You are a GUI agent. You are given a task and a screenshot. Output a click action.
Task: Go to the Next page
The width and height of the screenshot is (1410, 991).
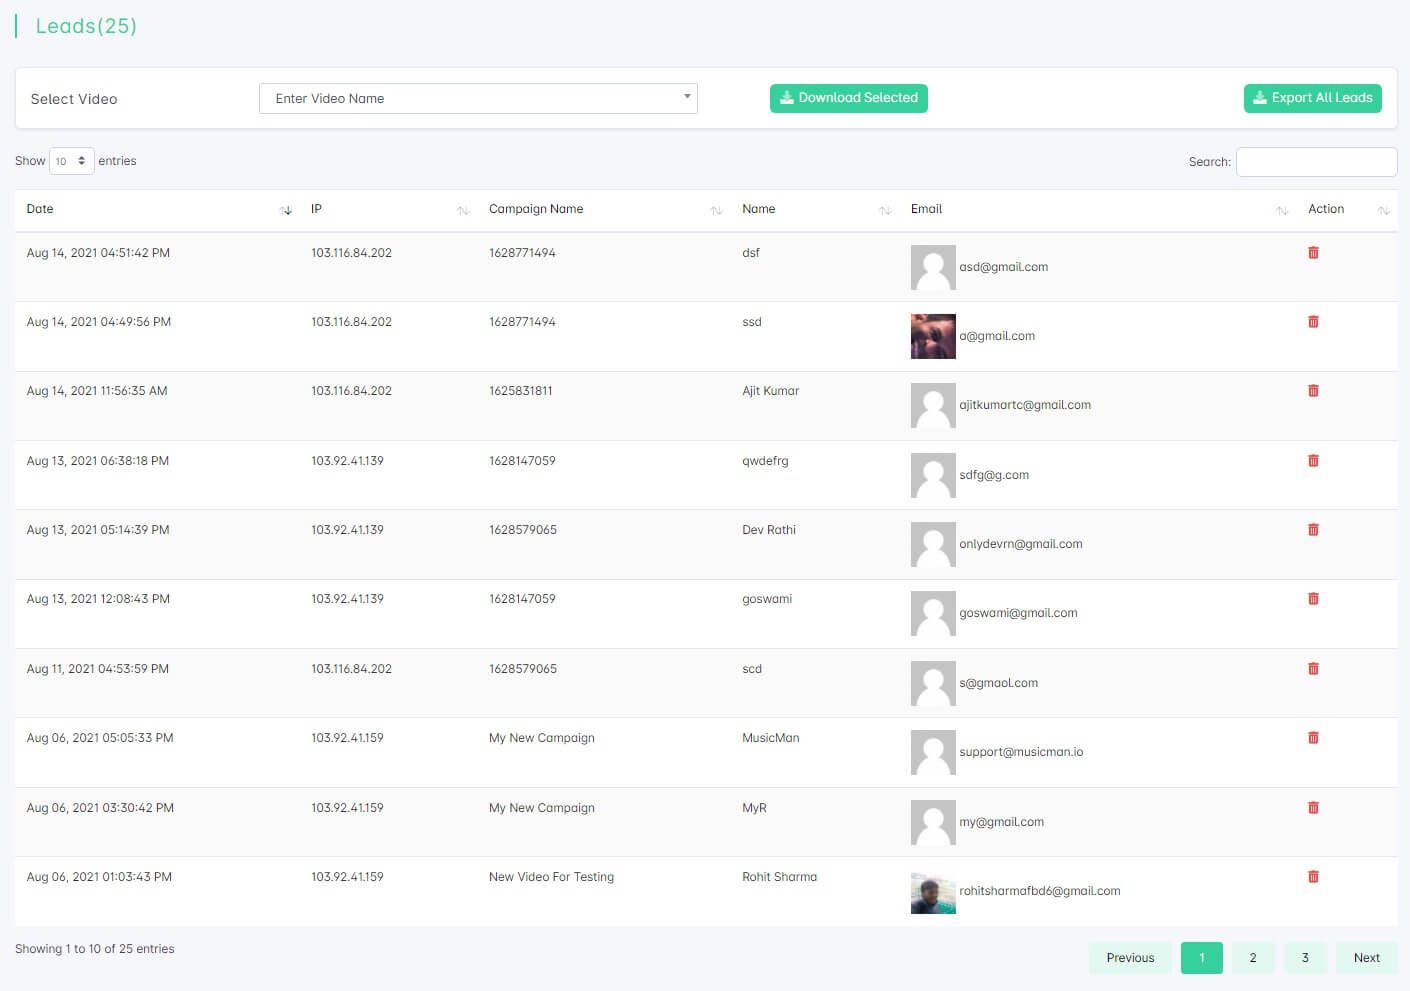[x=1366, y=958]
